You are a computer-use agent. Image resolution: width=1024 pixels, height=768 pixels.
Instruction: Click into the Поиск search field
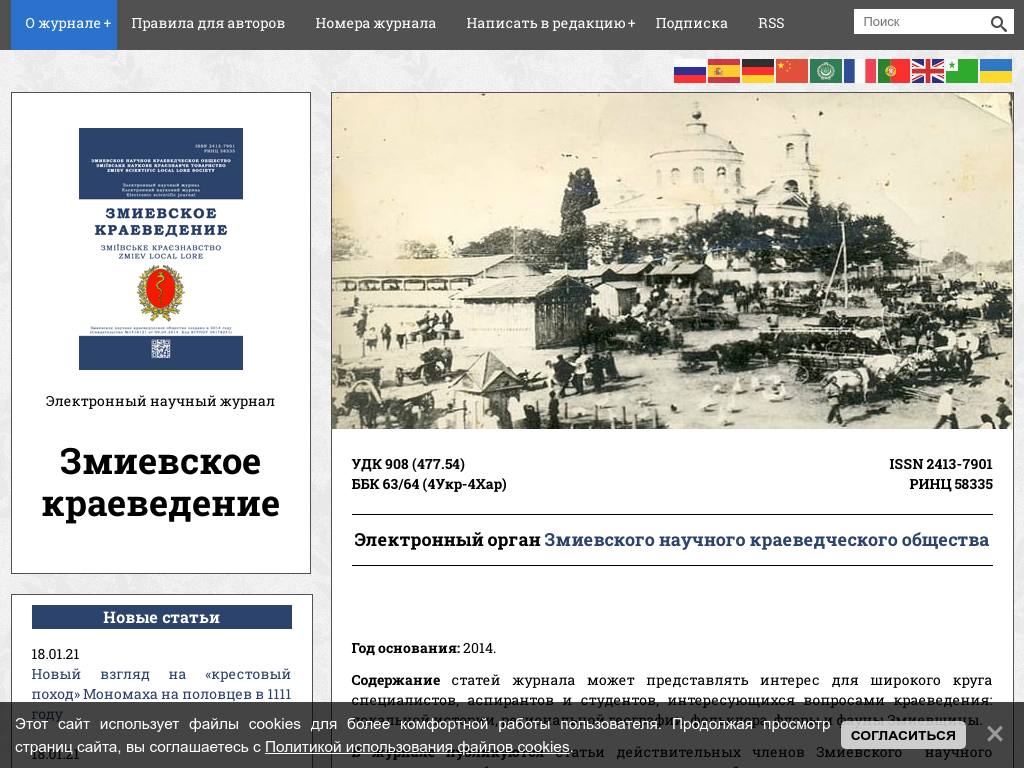click(x=921, y=22)
